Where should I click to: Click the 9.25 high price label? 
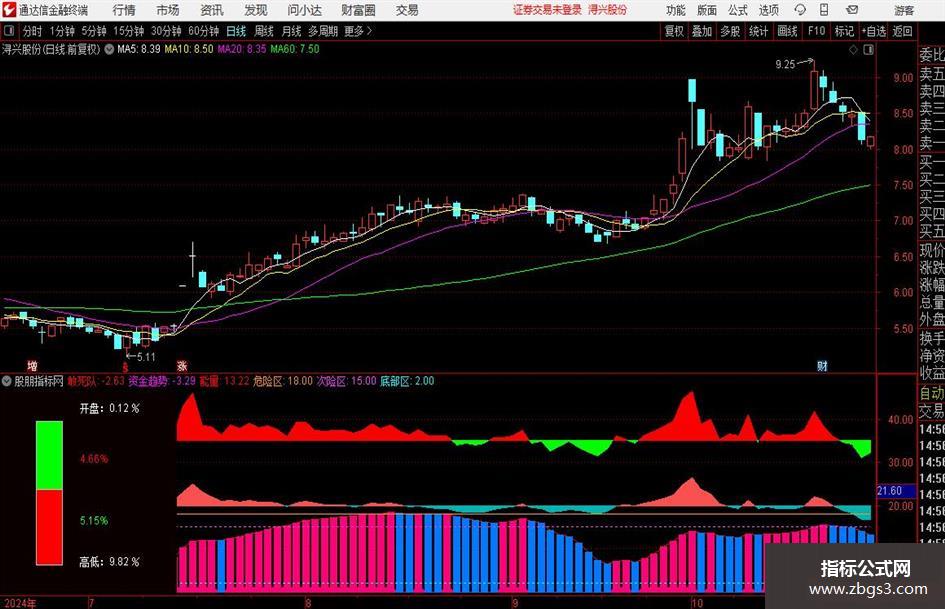785,65
